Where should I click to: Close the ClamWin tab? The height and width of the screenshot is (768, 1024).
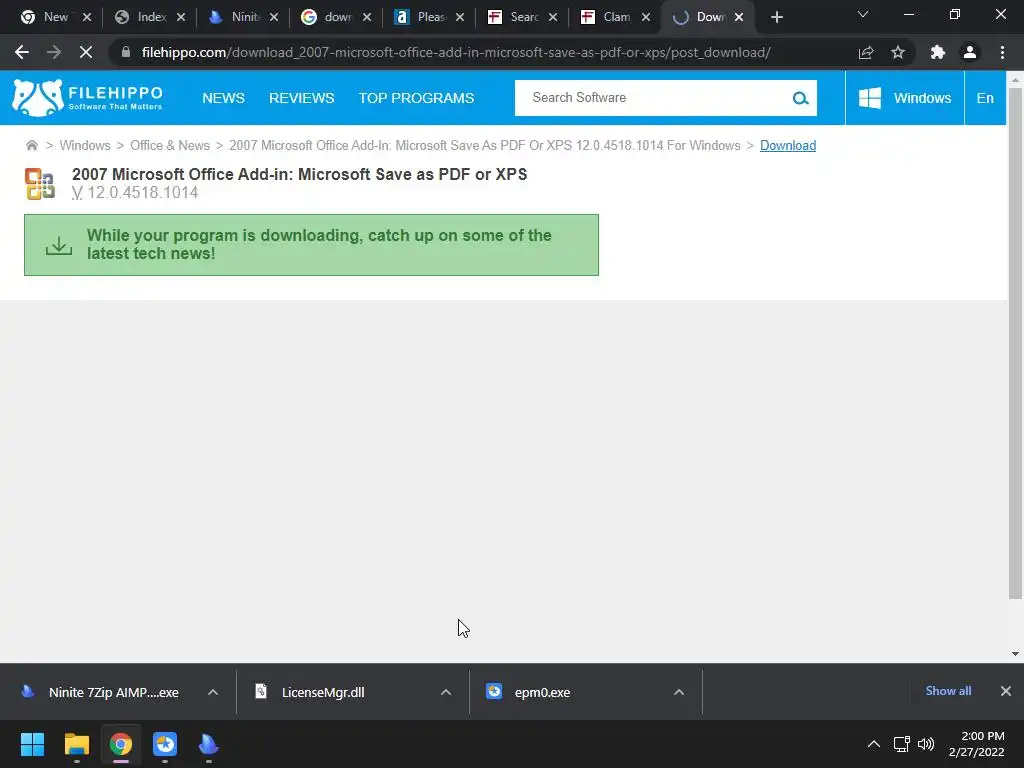646,17
